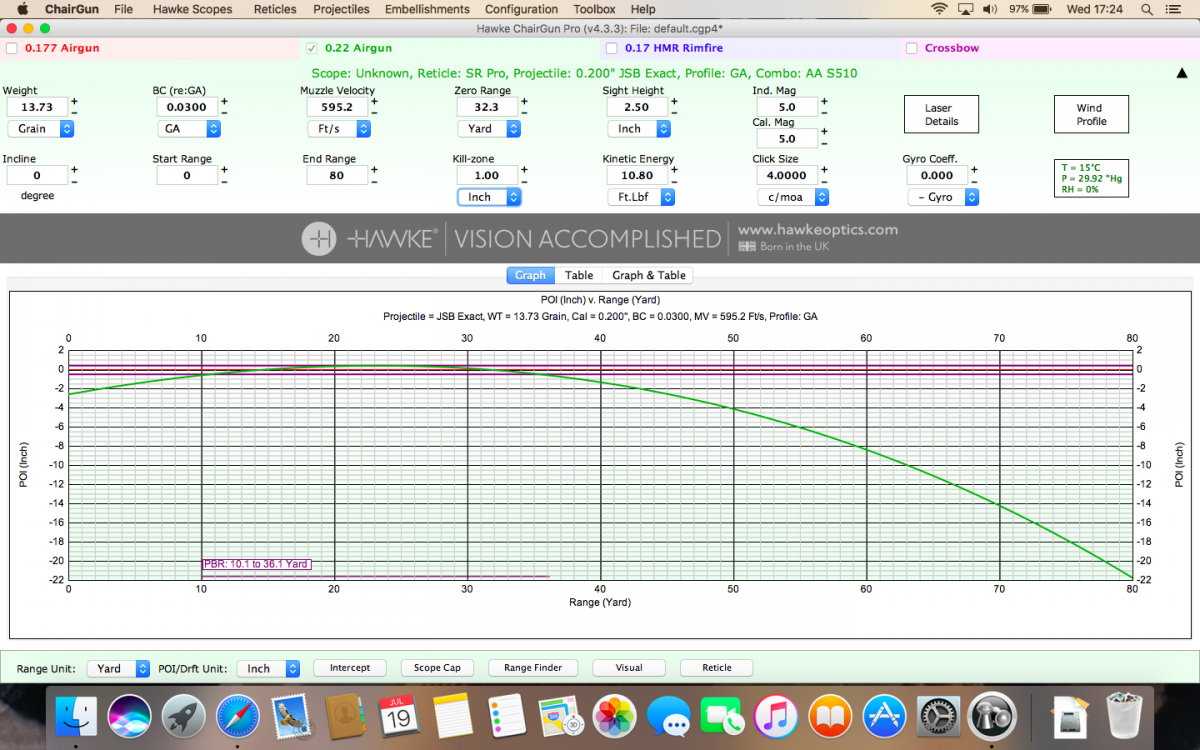
Task: Click the Visual button
Action: [629, 668]
